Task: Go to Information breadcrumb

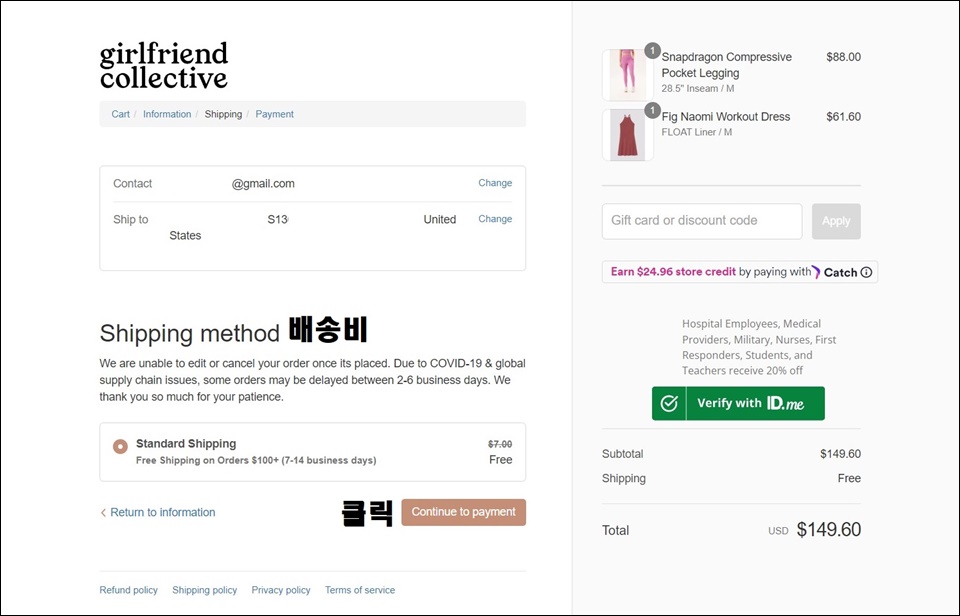Action: 167,115
